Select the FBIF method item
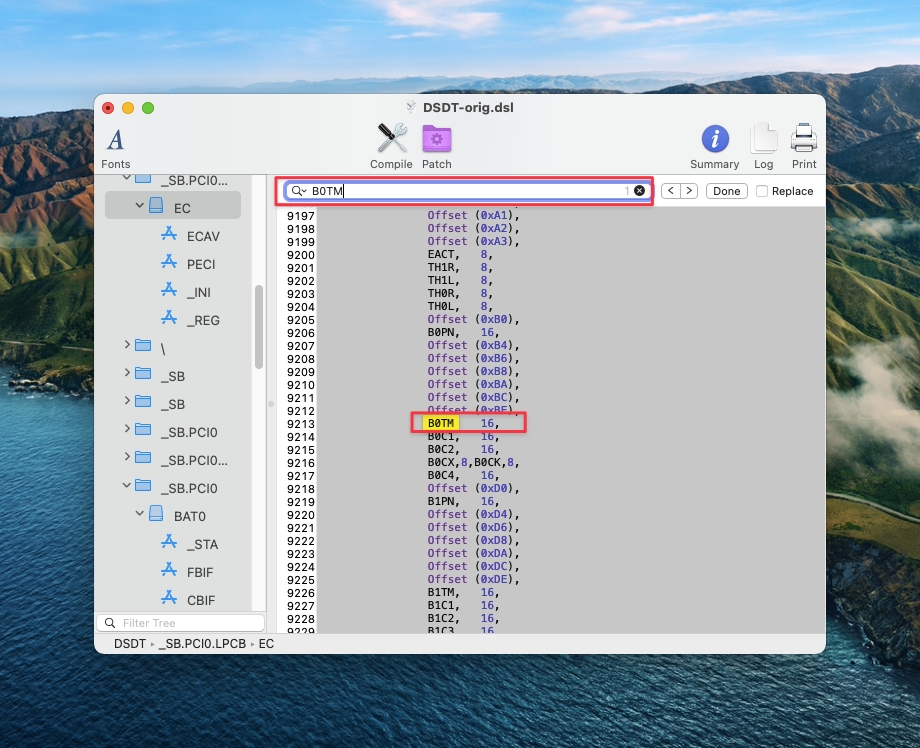The height and width of the screenshot is (748, 920). (201, 572)
